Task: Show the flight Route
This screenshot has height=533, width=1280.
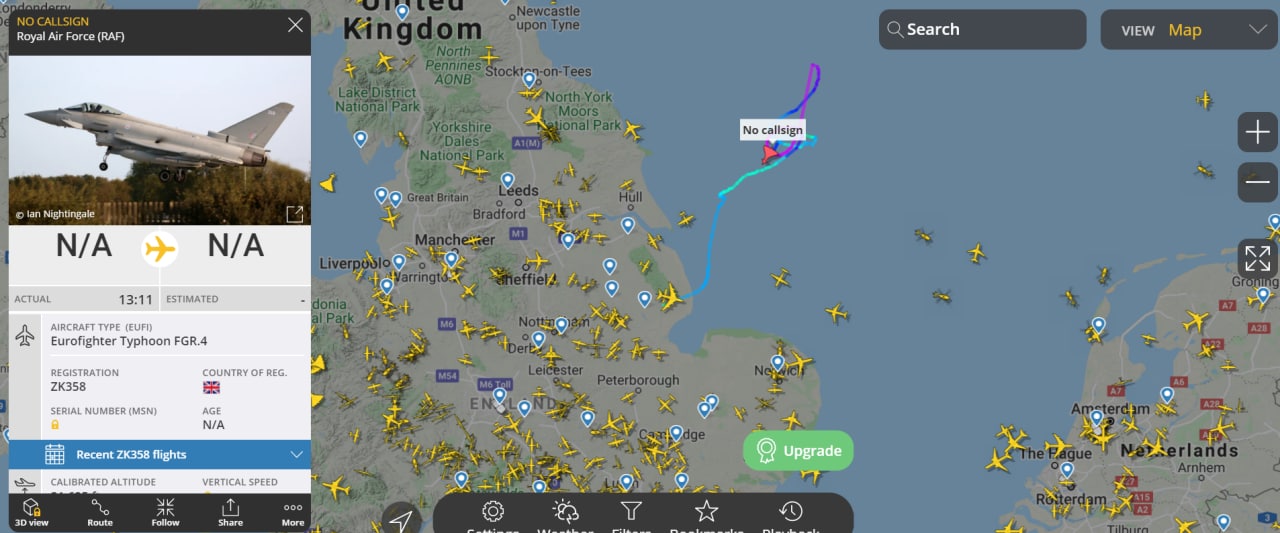Action: pyautogui.click(x=100, y=512)
